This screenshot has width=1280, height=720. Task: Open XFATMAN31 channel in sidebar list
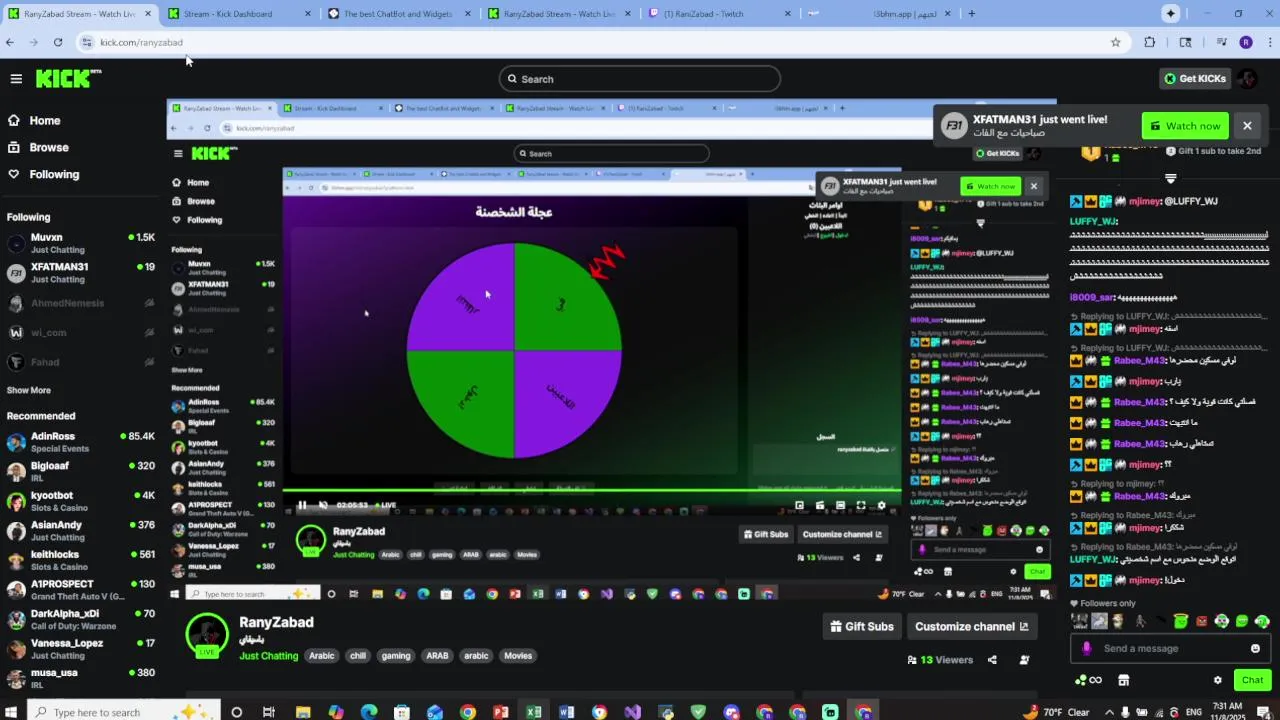[x=80, y=272]
